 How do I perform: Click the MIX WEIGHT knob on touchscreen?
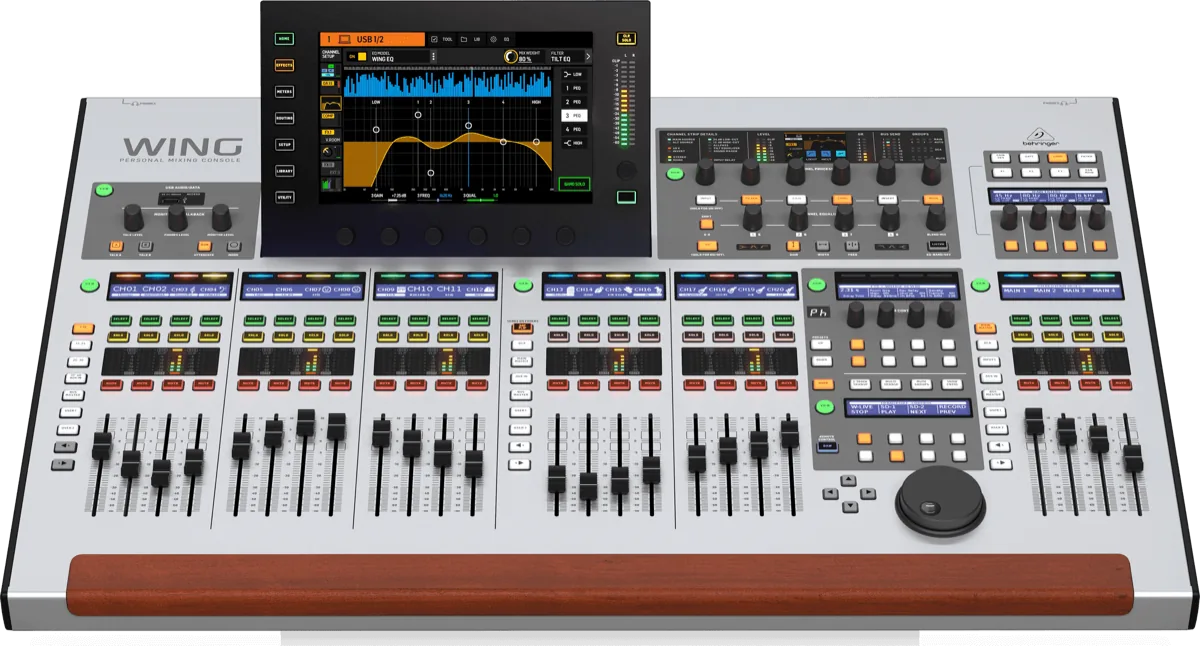click(511, 57)
